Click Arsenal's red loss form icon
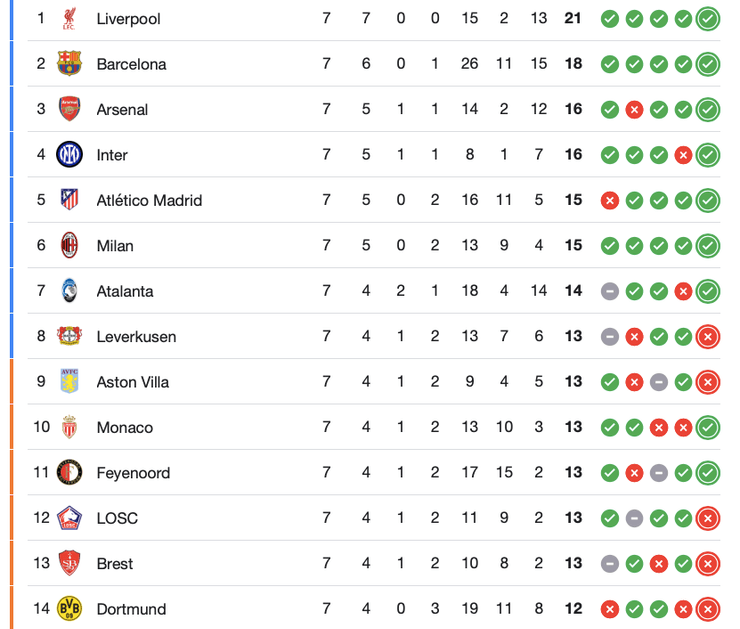This screenshot has height=629, width=740. pyautogui.click(x=634, y=110)
